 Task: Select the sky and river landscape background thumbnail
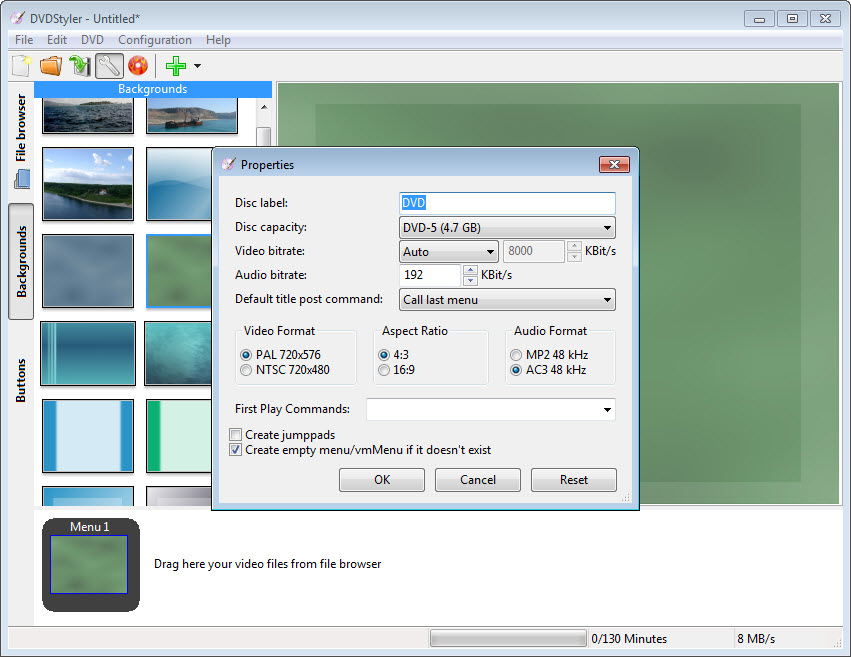pyautogui.click(x=88, y=184)
